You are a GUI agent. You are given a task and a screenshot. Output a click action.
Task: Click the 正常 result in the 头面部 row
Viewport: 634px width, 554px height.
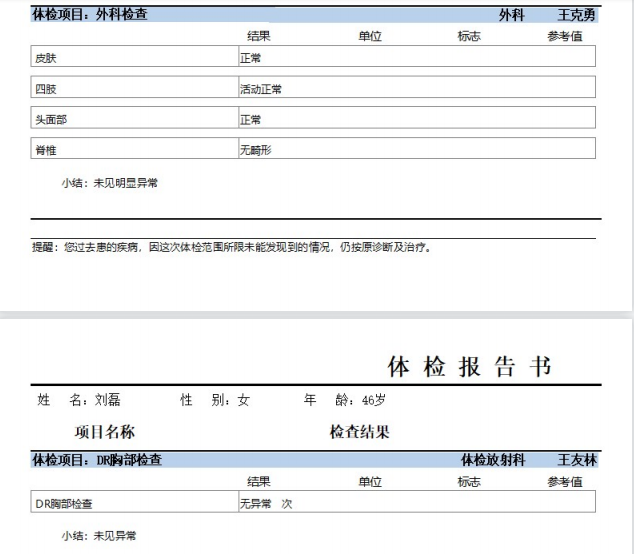point(250,120)
